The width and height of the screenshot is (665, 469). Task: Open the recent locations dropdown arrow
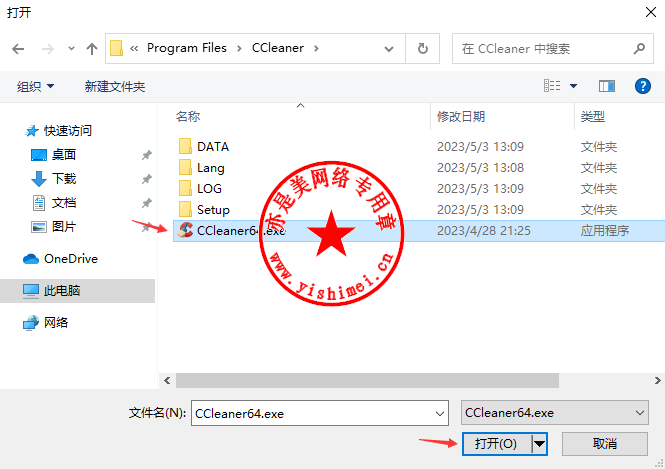coord(71,49)
